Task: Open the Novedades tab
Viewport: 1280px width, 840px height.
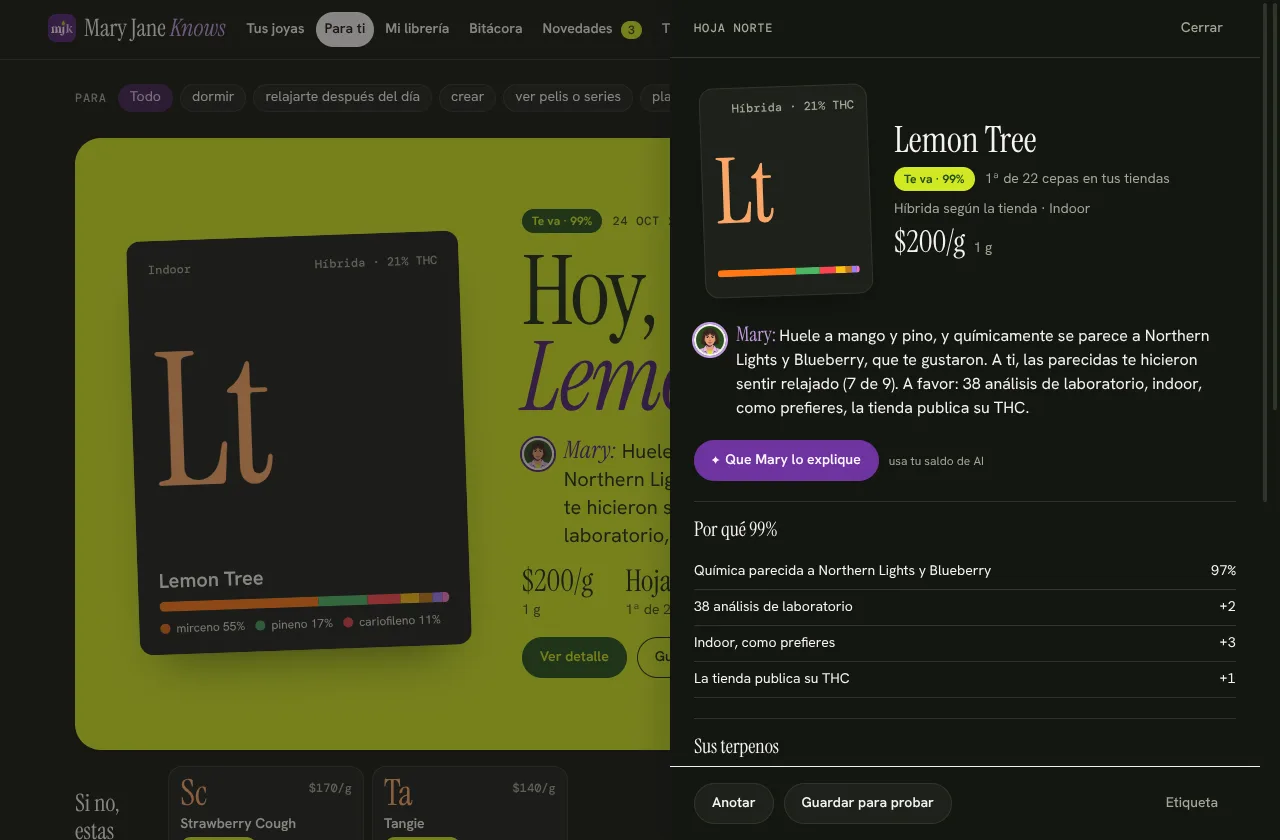Action: coord(591,29)
